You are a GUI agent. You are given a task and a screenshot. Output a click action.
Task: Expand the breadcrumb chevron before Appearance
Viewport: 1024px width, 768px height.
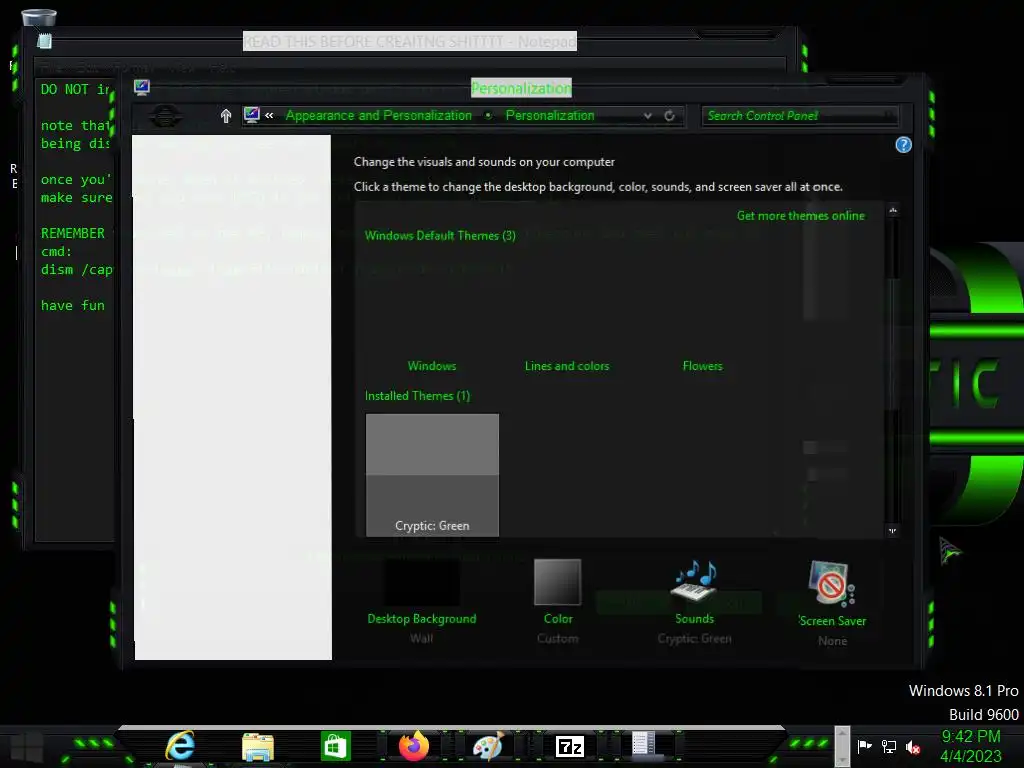click(x=269, y=116)
